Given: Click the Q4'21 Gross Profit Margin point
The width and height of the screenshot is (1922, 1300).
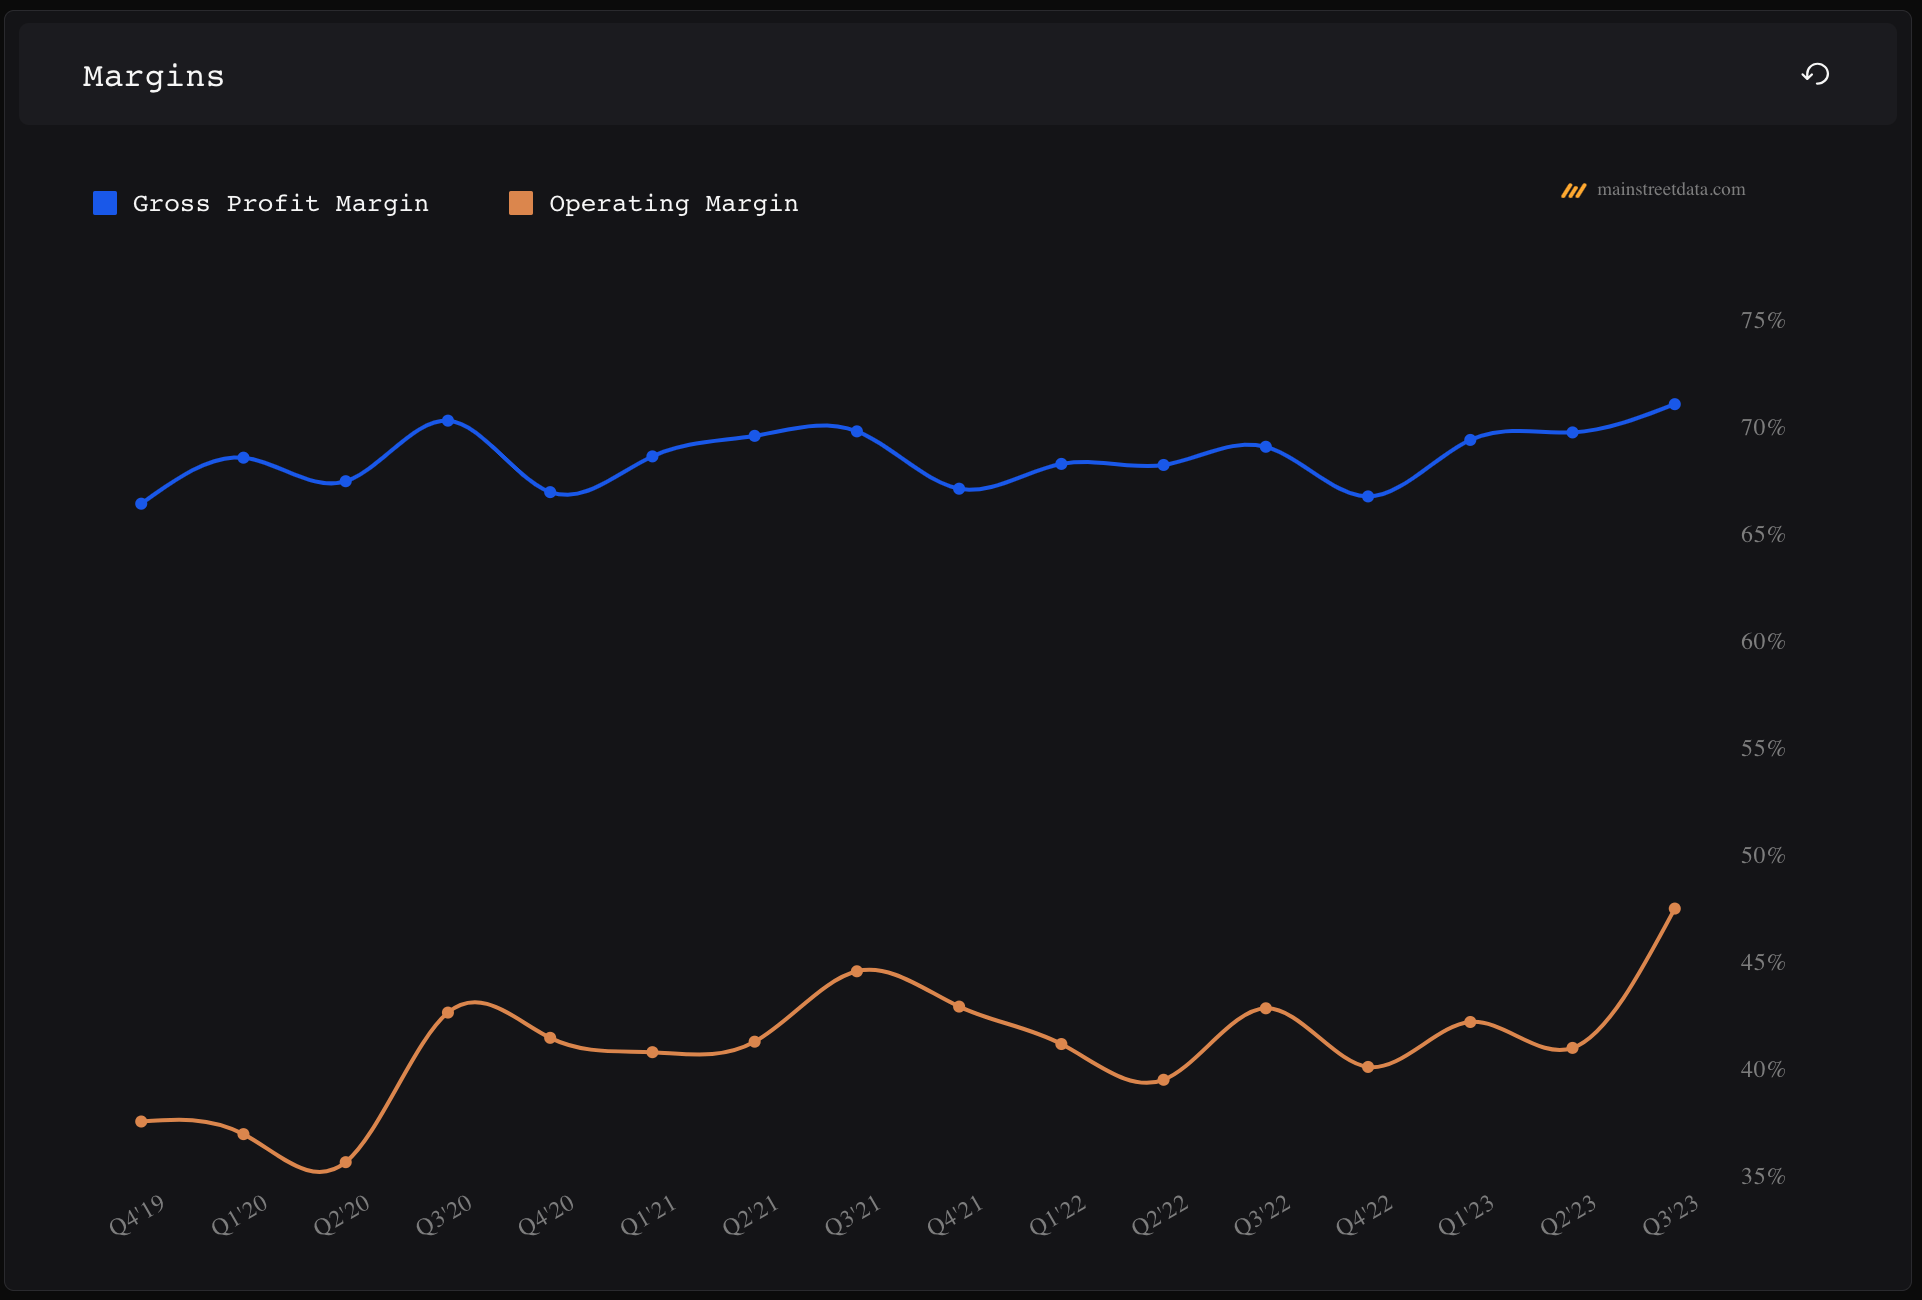Looking at the screenshot, I should pos(959,489).
